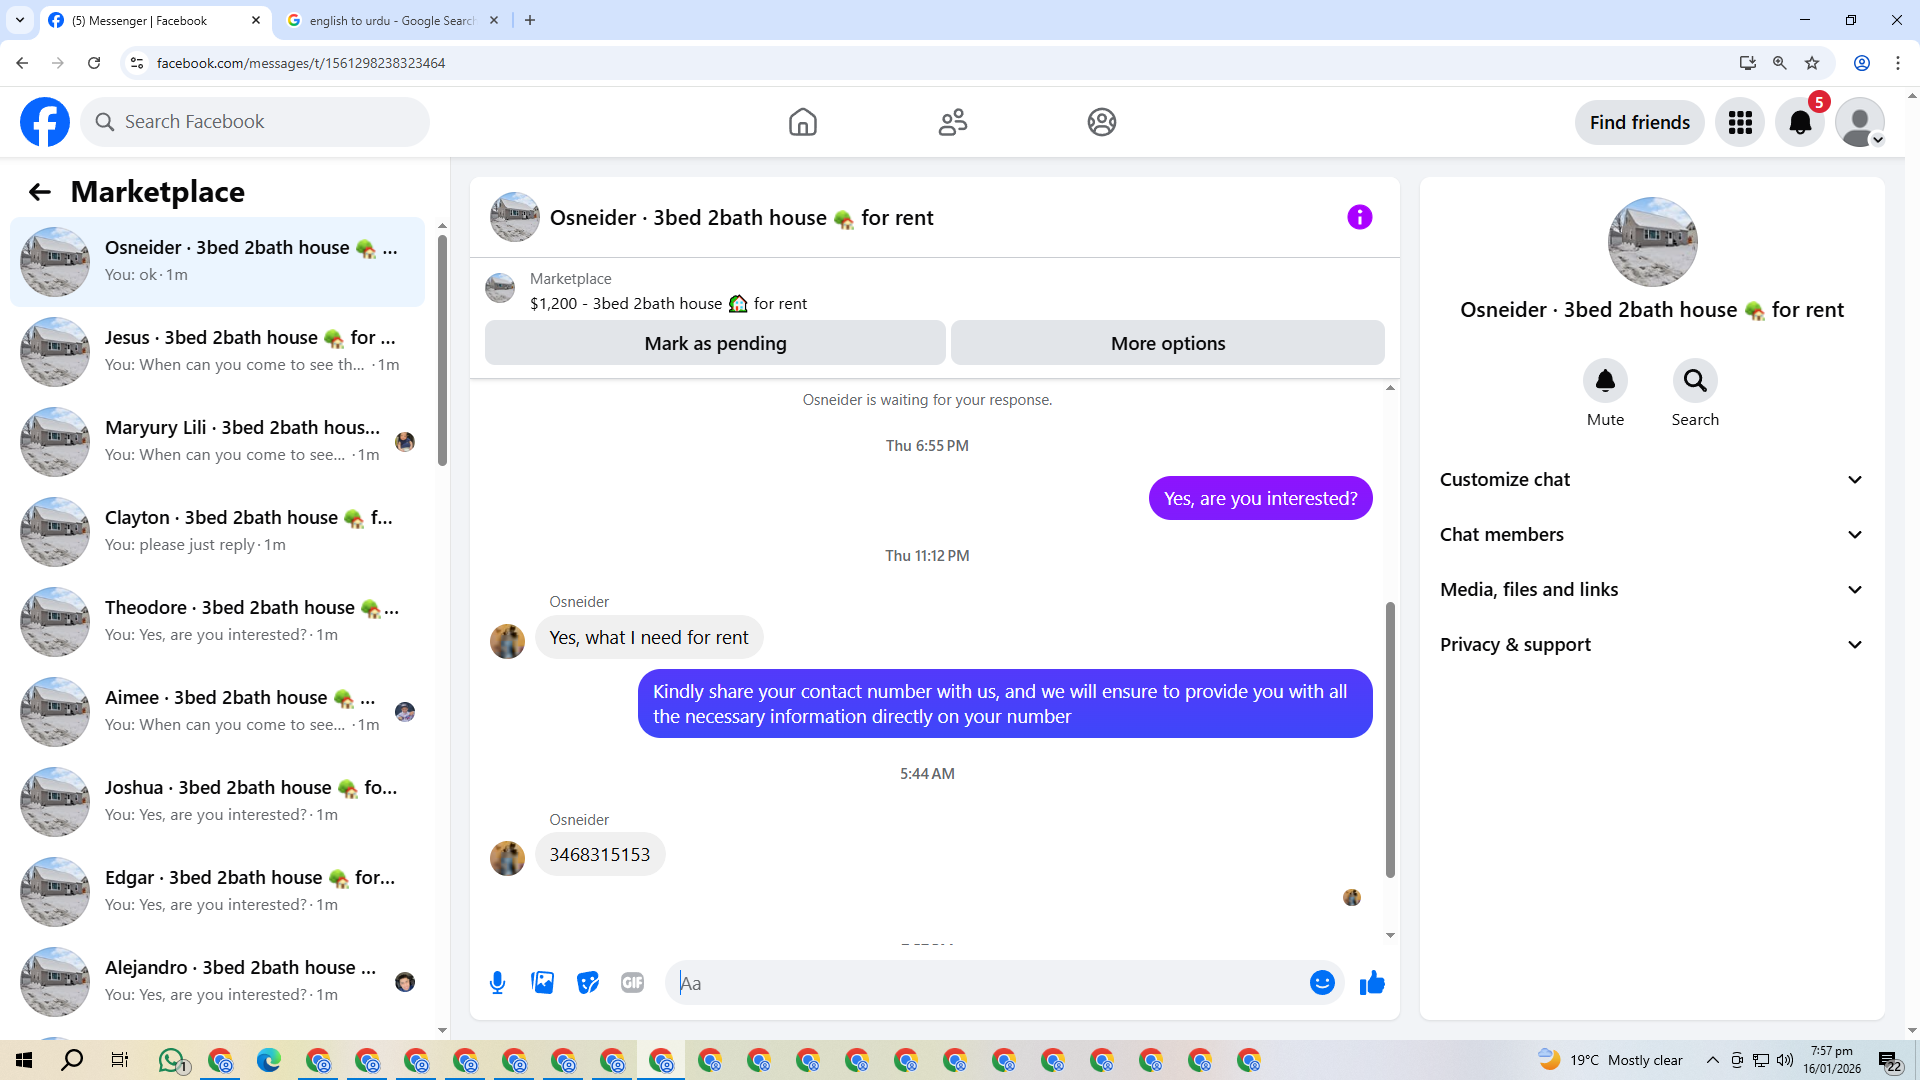Image resolution: width=1920 pixels, height=1080 pixels.
Task: Mute this conversation with the bell toggle
Action: click(x=1605, y=381)
